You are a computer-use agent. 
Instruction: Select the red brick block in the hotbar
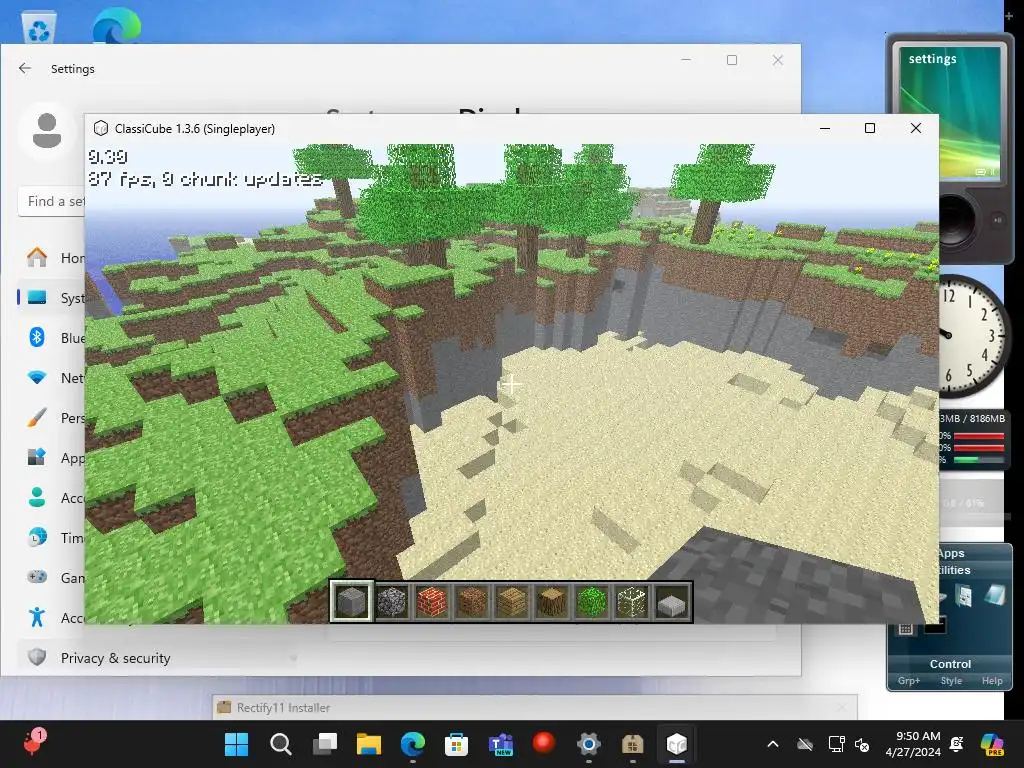[x=432, y=601]
